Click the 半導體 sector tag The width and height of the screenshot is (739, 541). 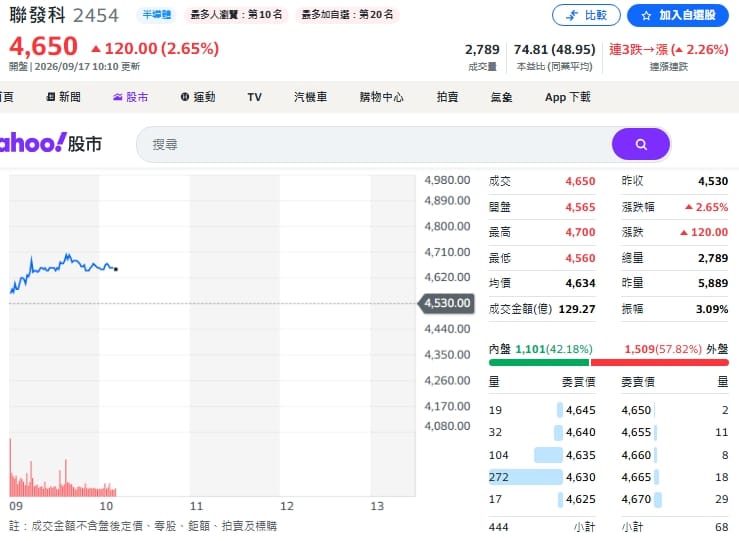(156, 15)
